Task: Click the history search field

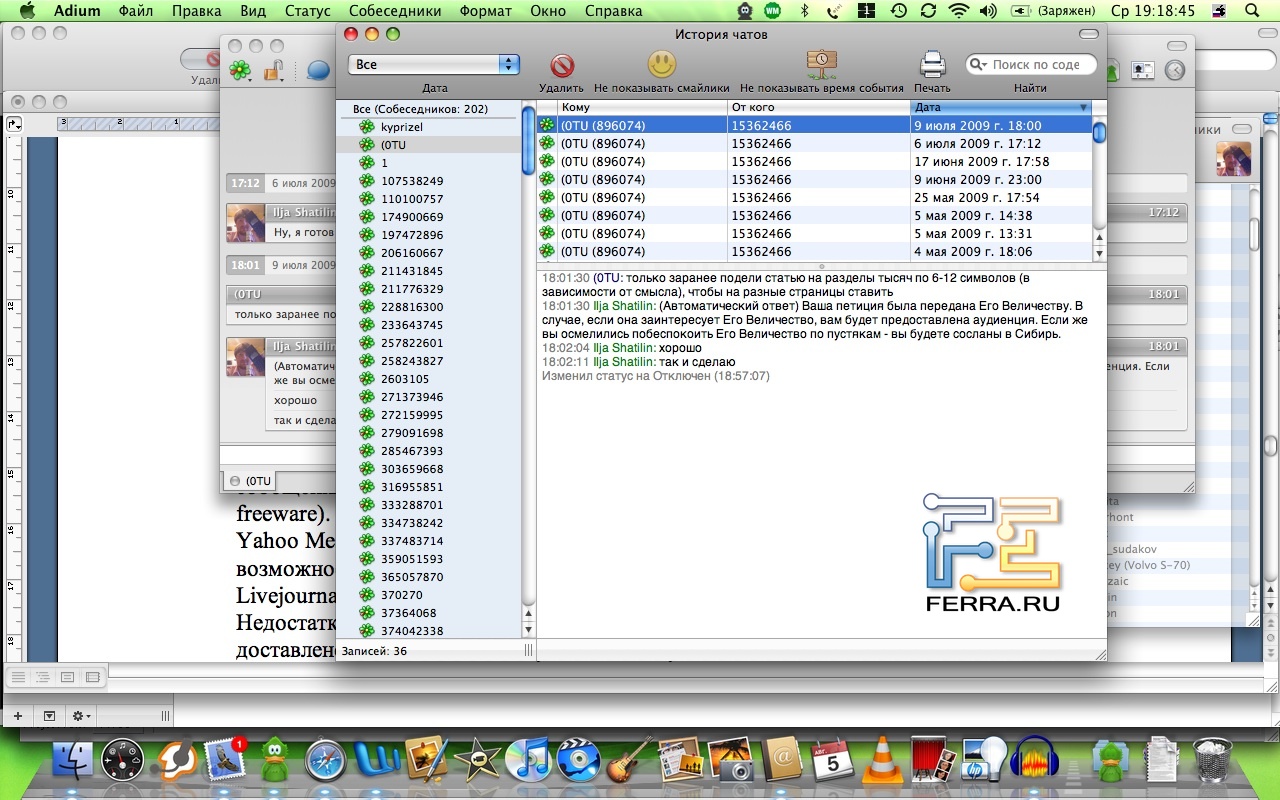Action: (x=1040, y=64)
